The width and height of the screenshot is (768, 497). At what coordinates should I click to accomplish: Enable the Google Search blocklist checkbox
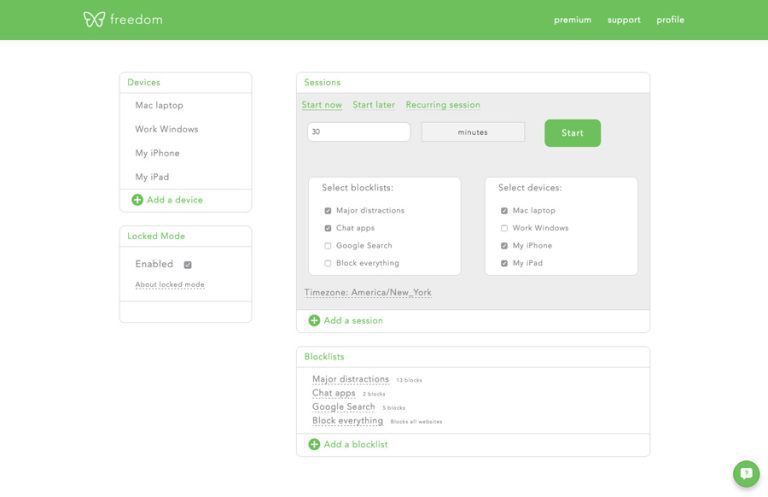(328, 246)
